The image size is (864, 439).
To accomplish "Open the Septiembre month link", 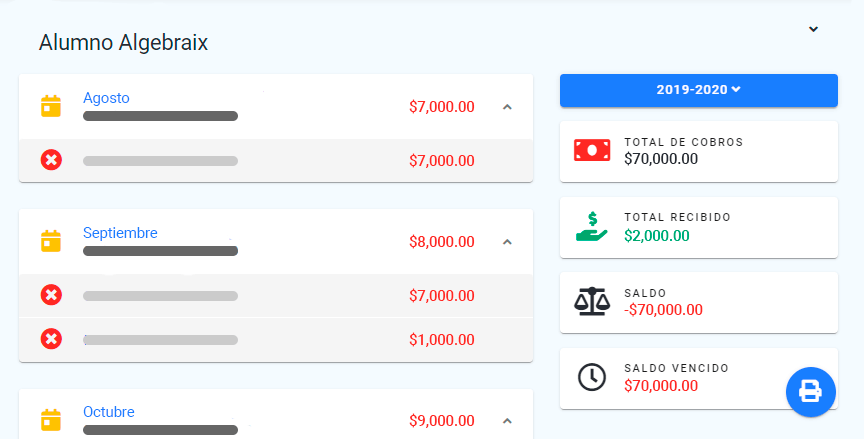I will (120, 233).
